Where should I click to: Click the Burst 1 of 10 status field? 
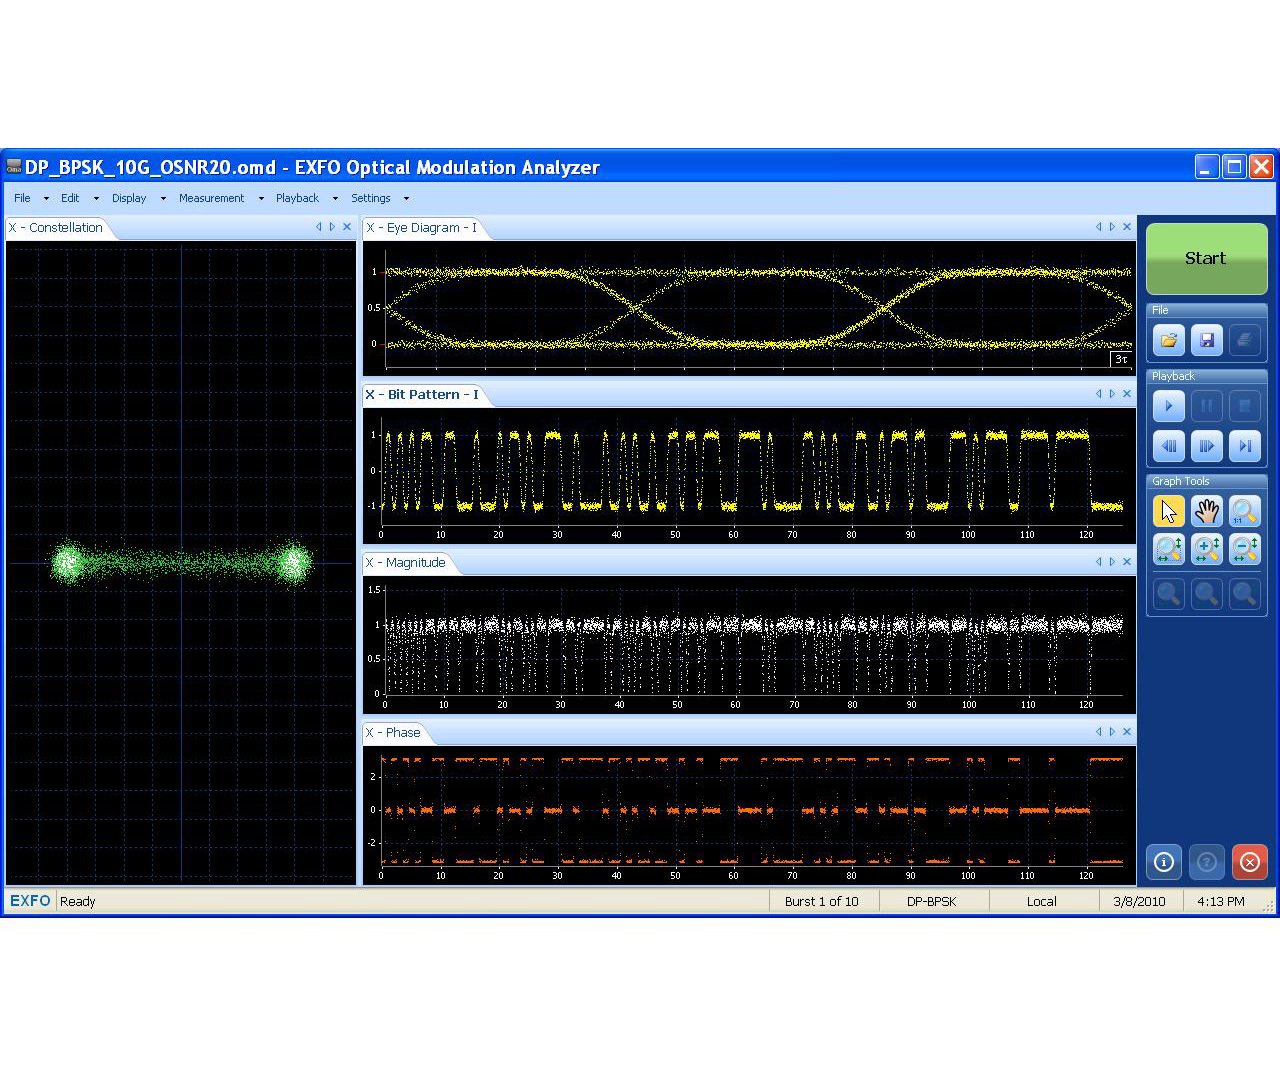[822, 901]
